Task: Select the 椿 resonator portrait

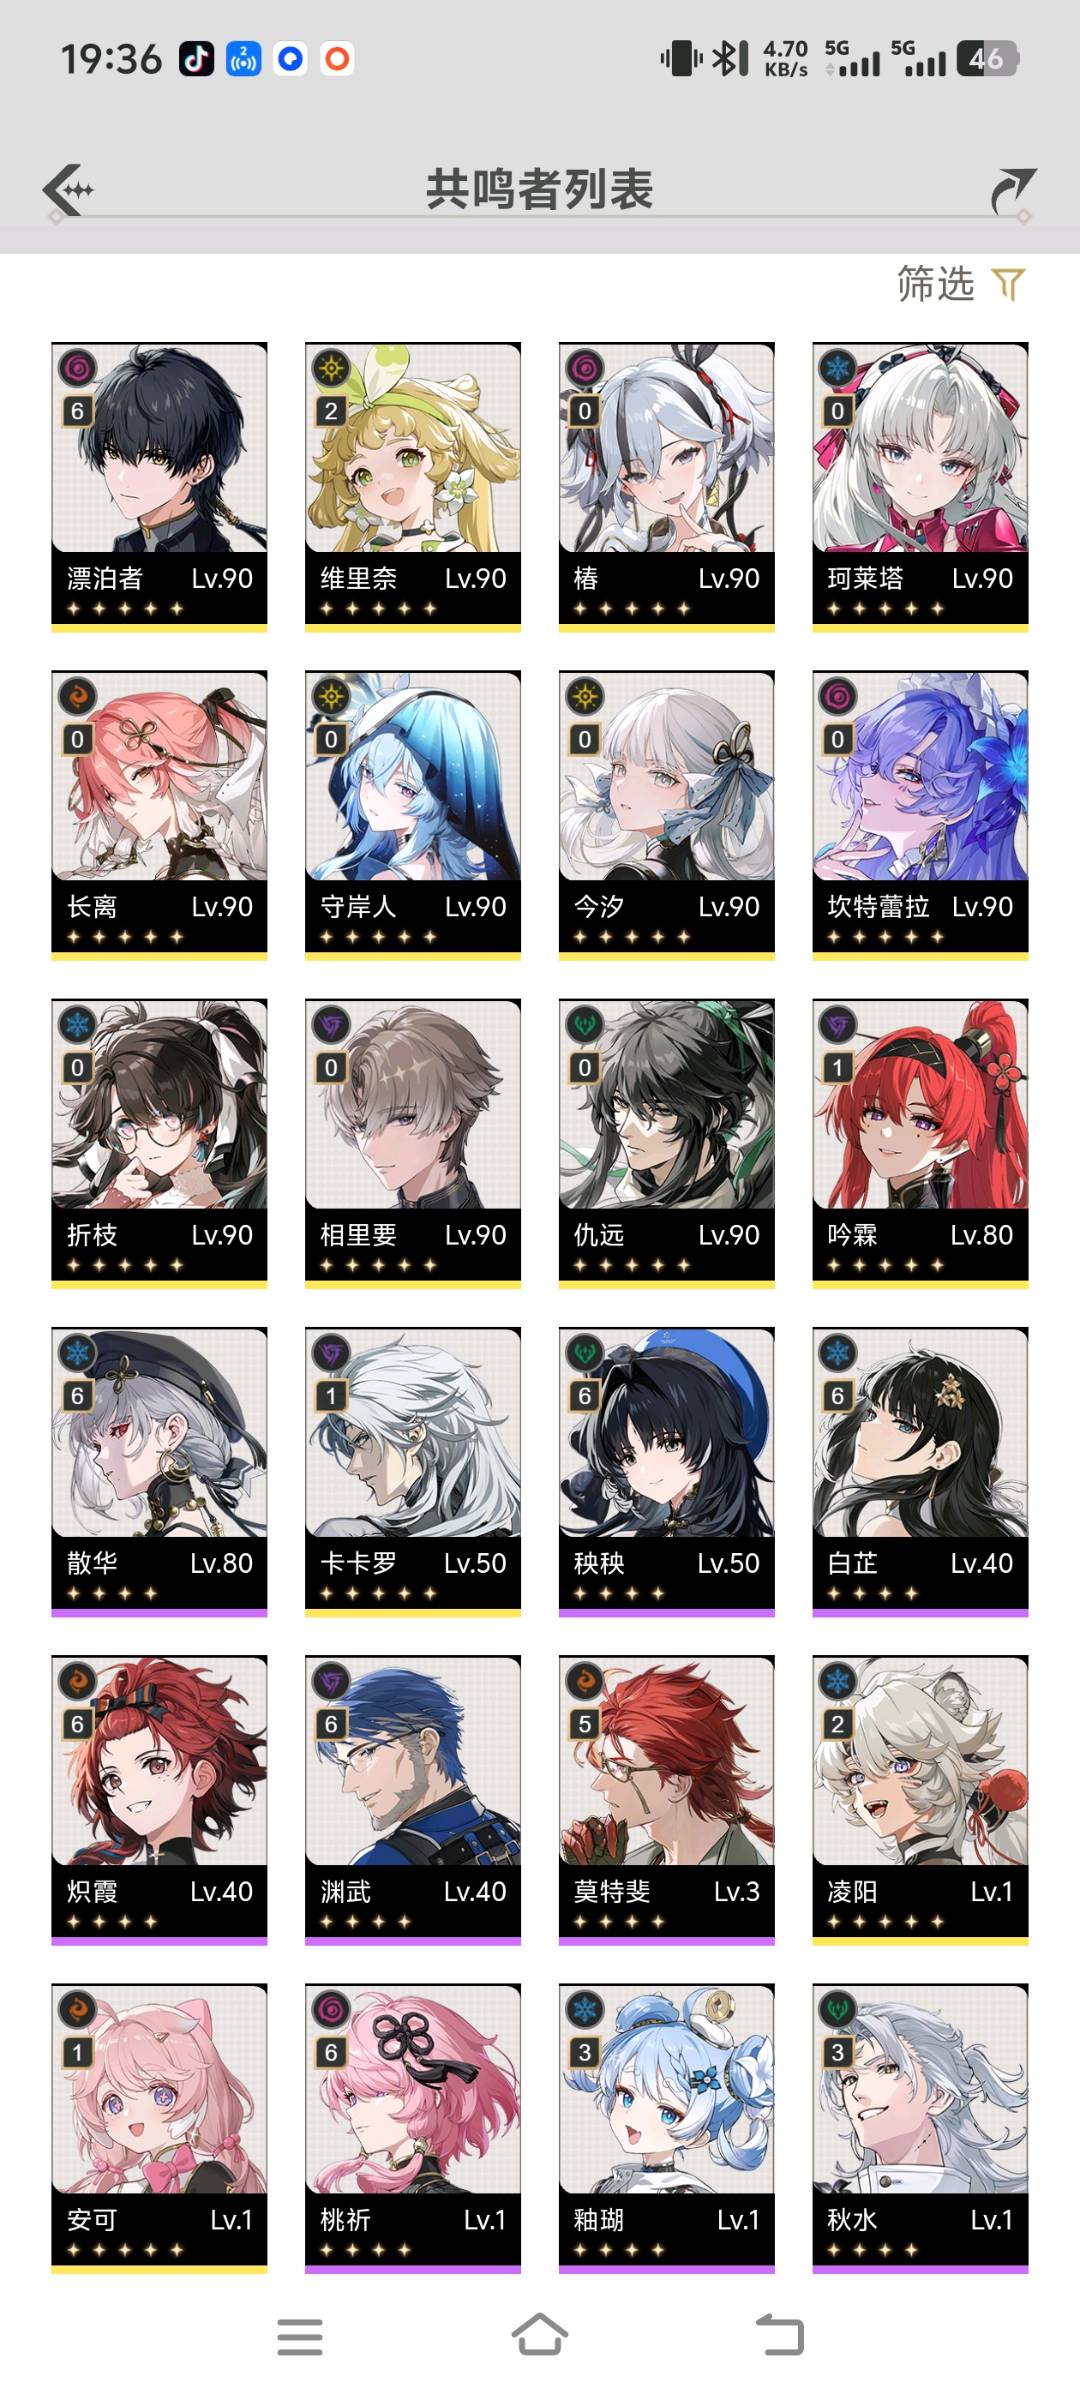Action: pos(667,487)
